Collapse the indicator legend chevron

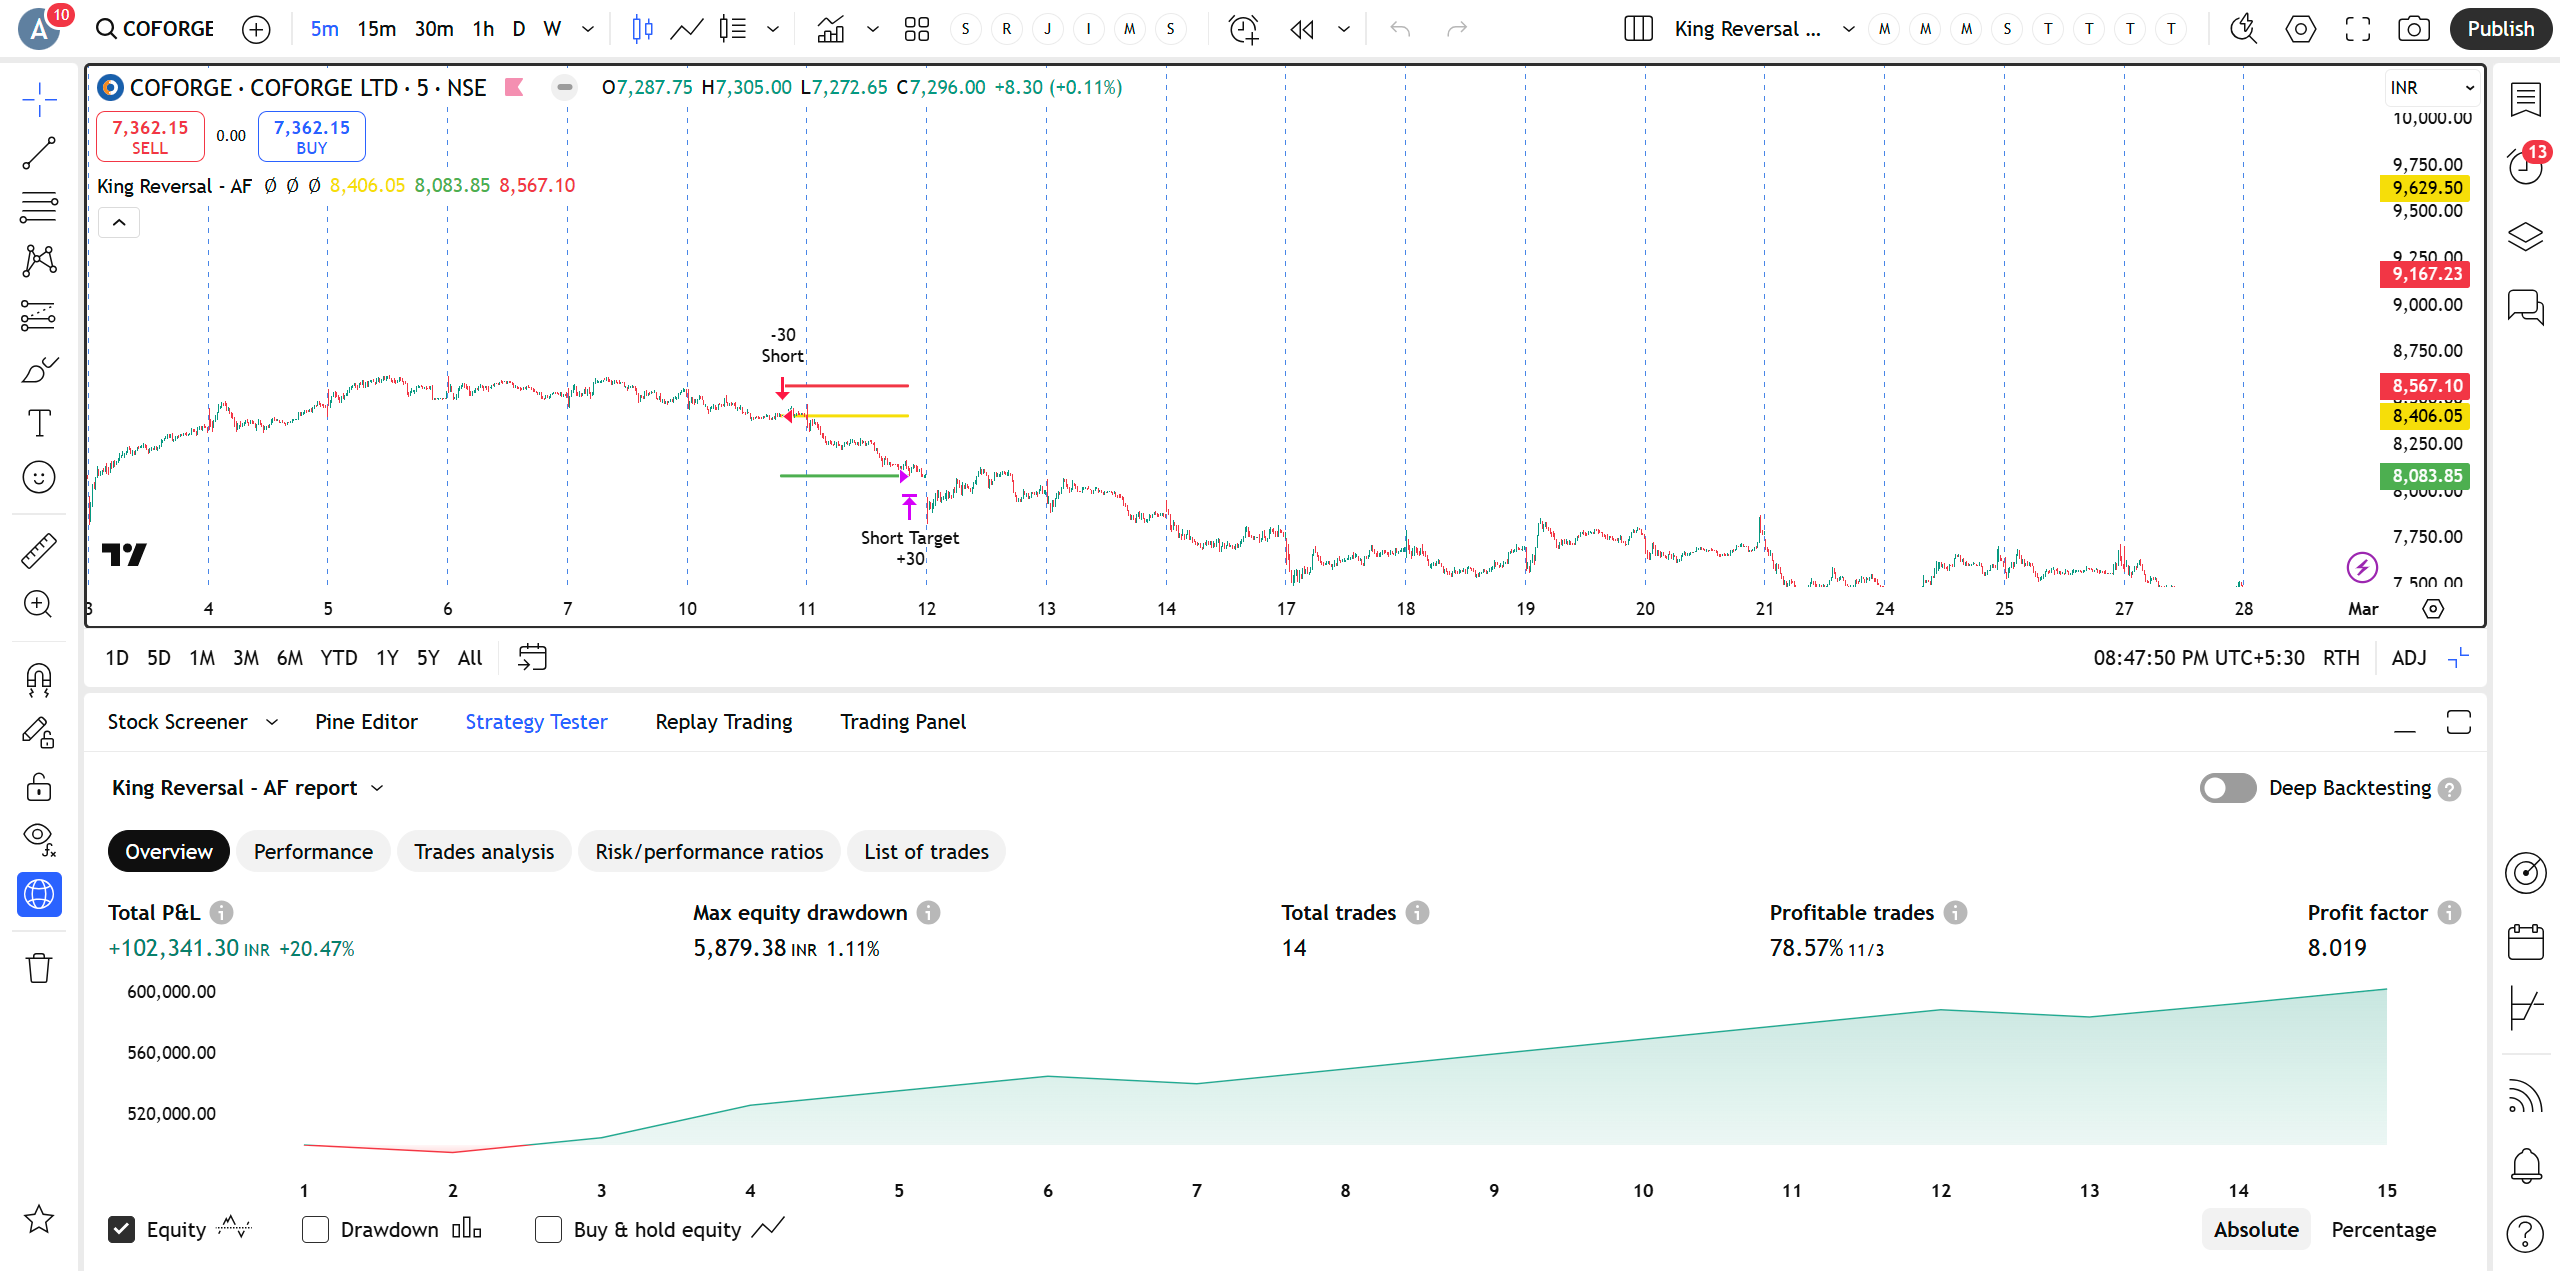click(x=119, y=222)
